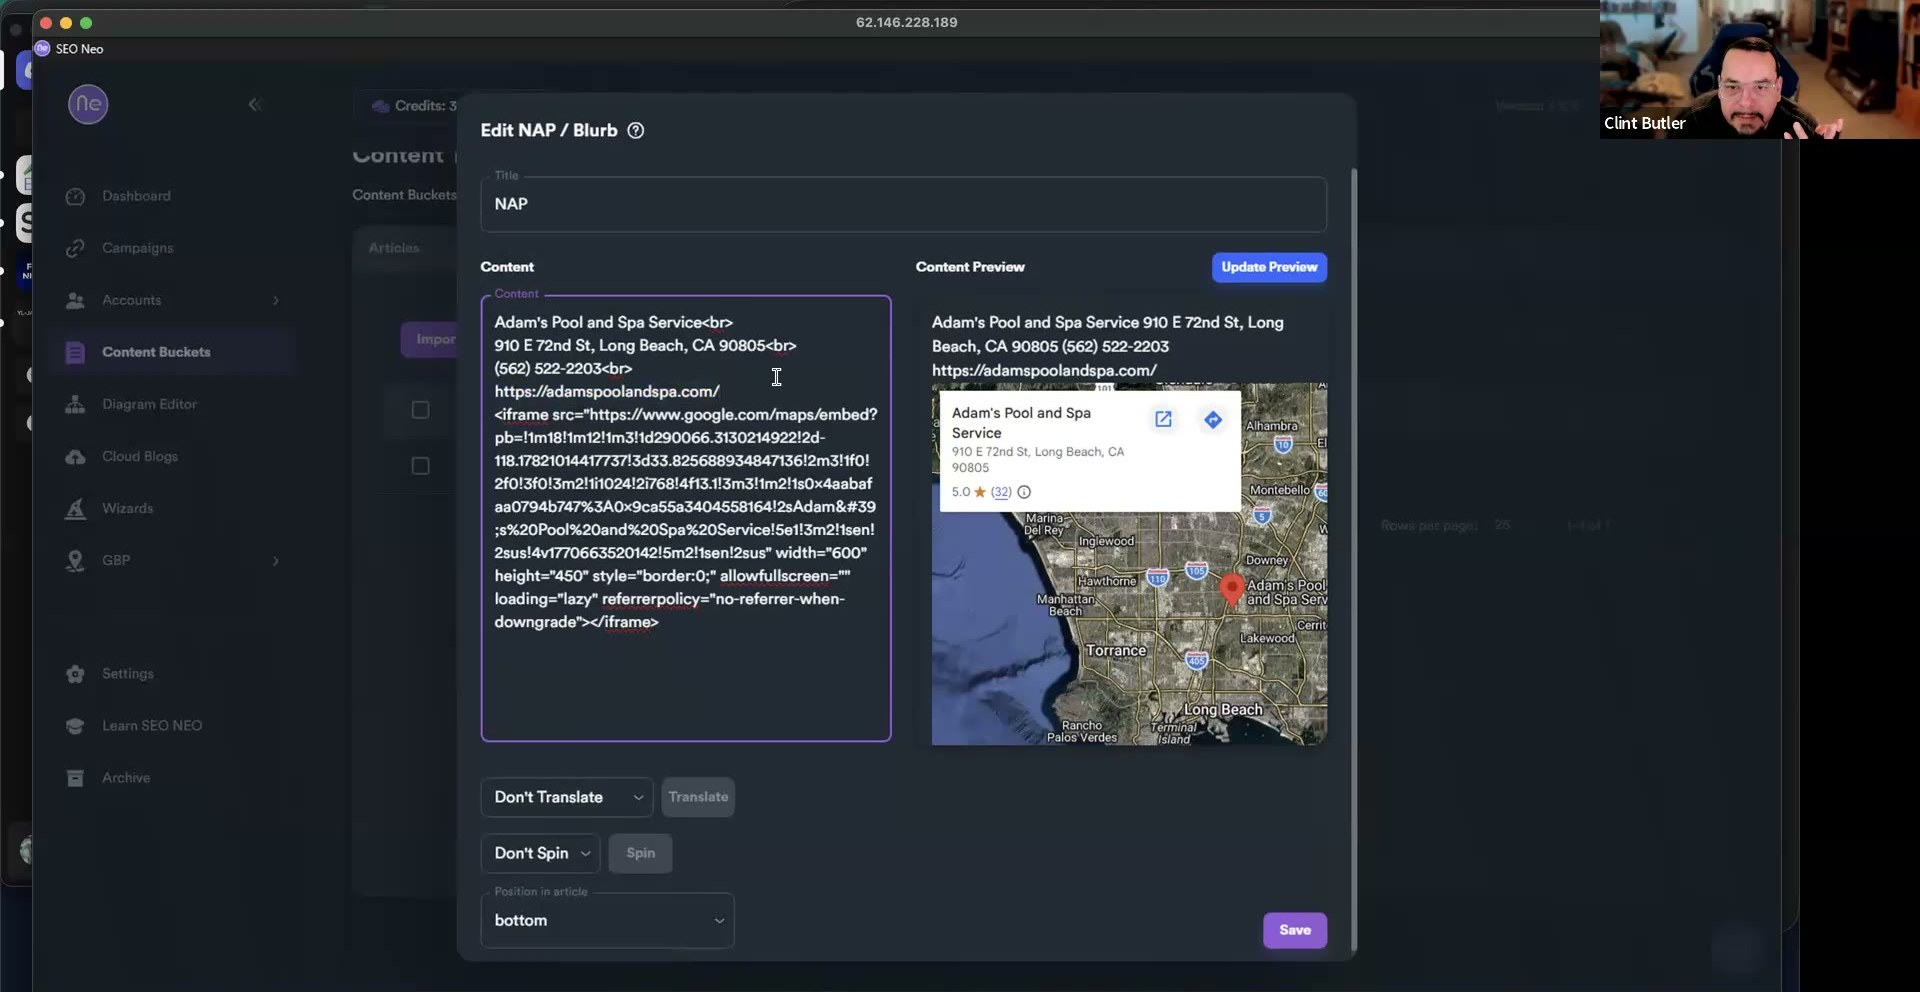The width and height of the screenshot is (1920, 992).
Task: Click the info icon beside the rating
Action: click(x=1024, y=492)
